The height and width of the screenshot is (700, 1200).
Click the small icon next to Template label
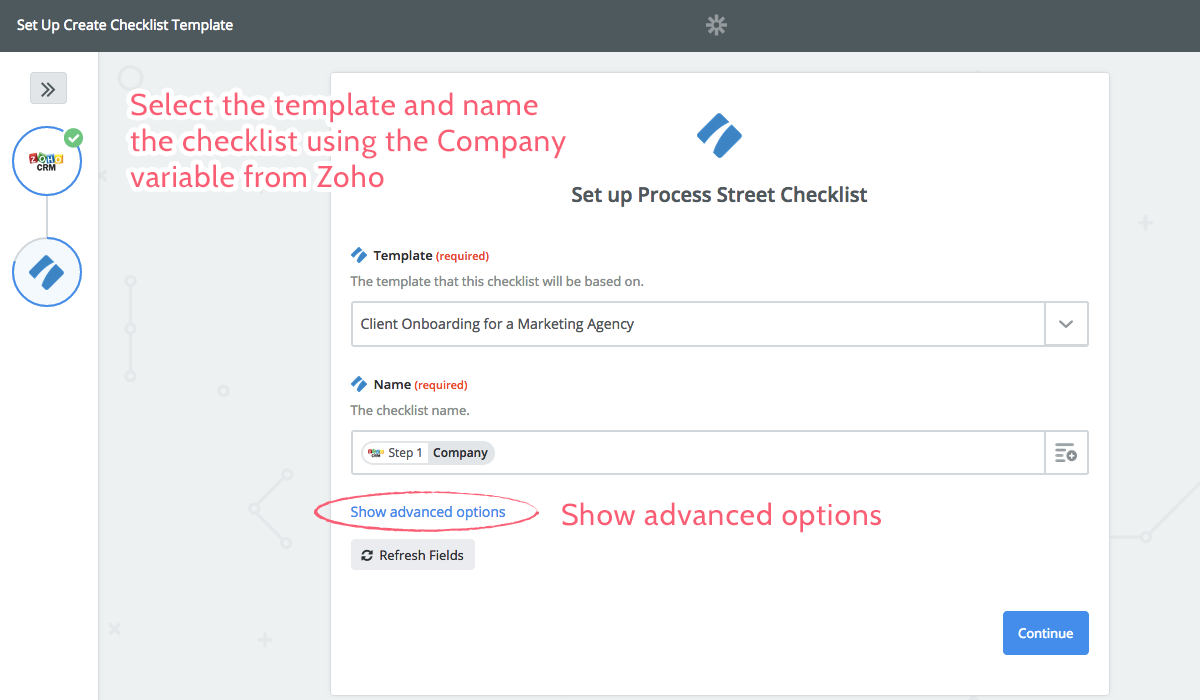pyautogui.click(x=359, y=255)
